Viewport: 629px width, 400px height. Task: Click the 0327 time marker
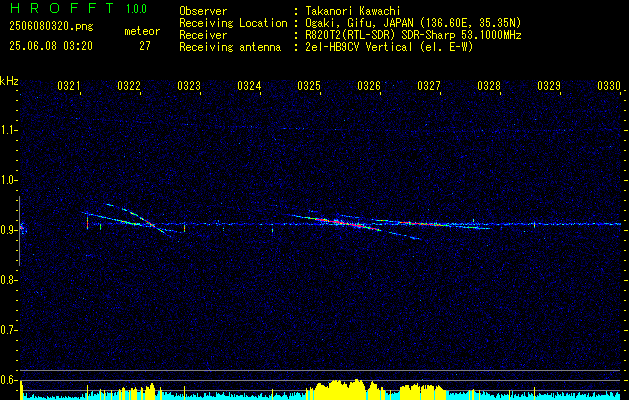pos(428,86)
